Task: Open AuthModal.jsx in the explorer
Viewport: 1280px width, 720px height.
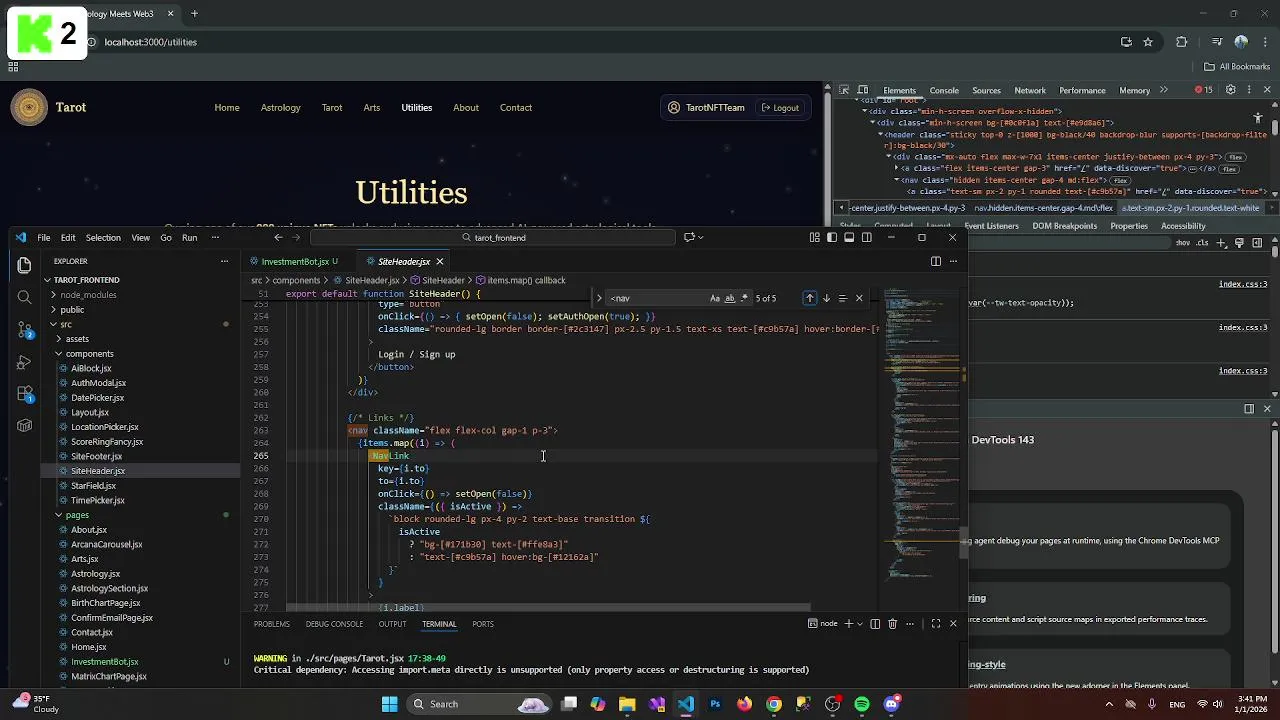Action: click(98, 383)
